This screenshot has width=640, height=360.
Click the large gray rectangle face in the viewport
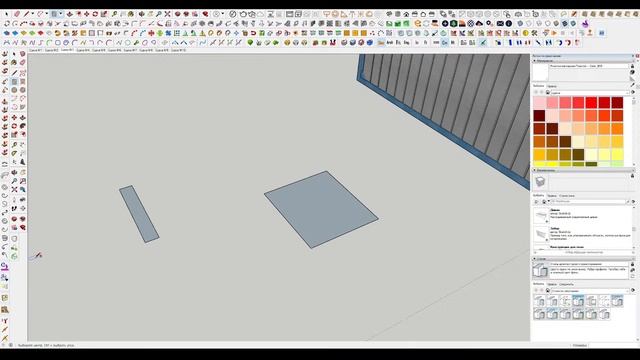[321, 209]
